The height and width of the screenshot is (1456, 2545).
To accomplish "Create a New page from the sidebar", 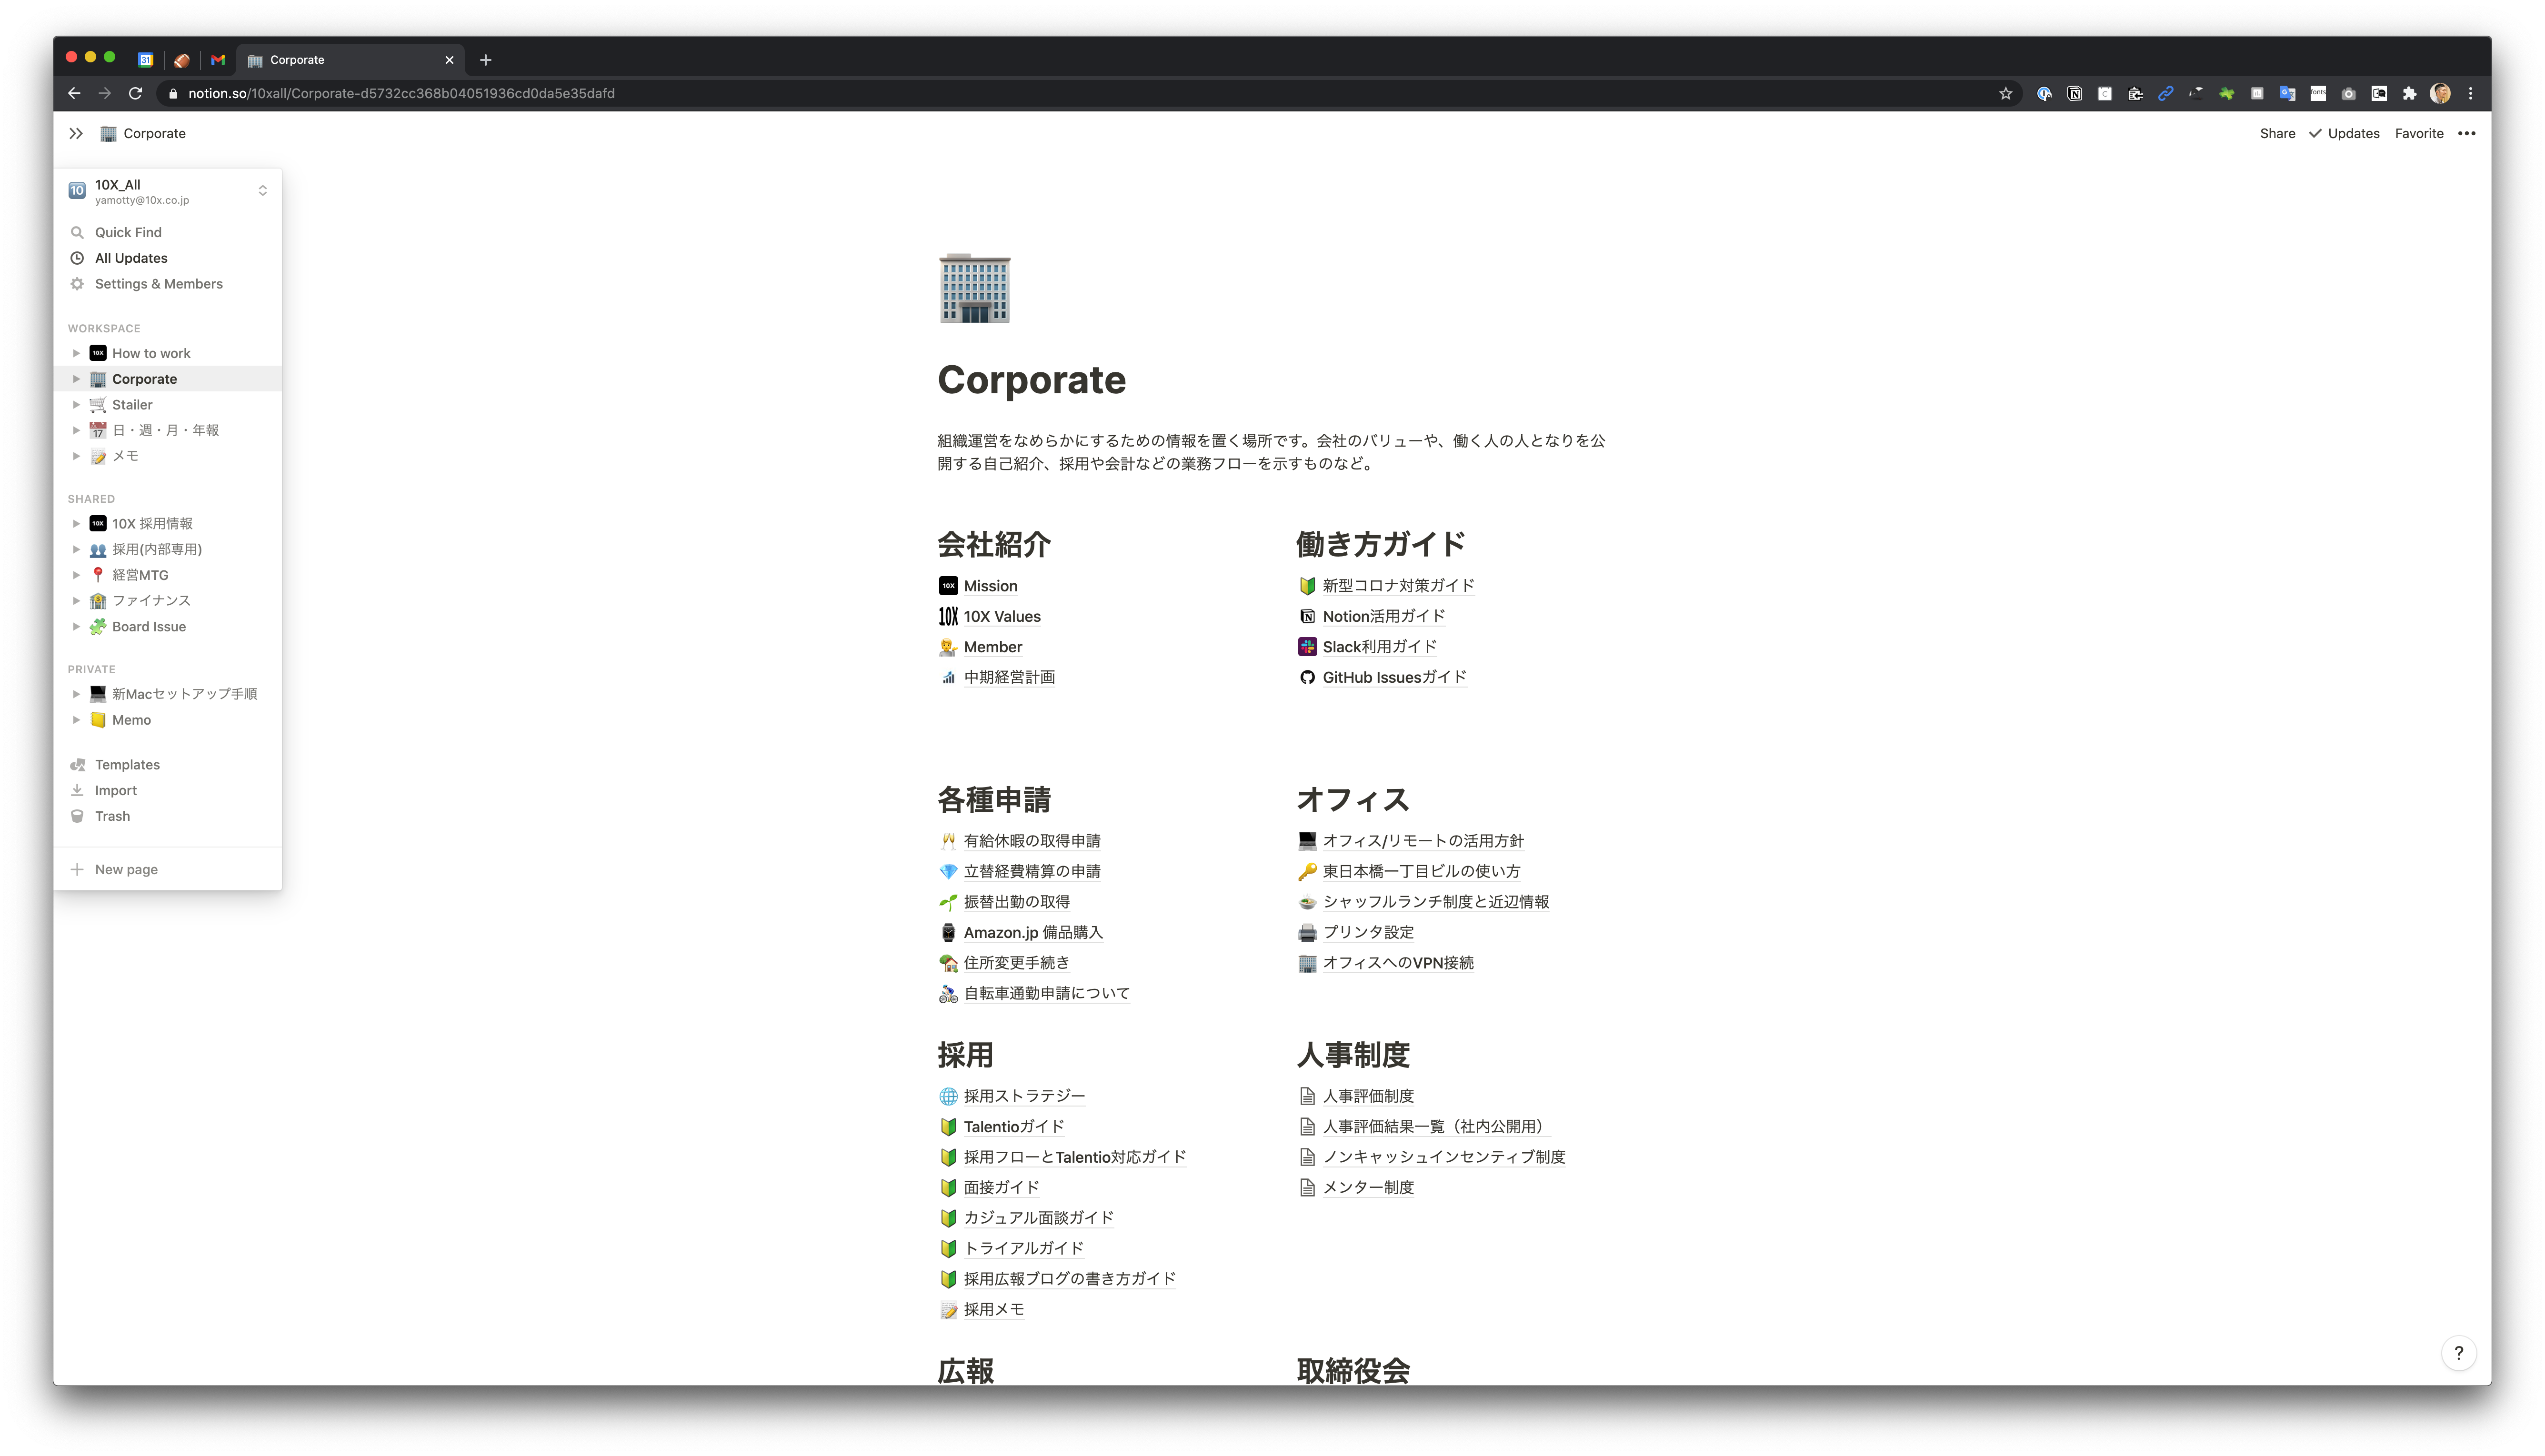I will tap(127, 868).
